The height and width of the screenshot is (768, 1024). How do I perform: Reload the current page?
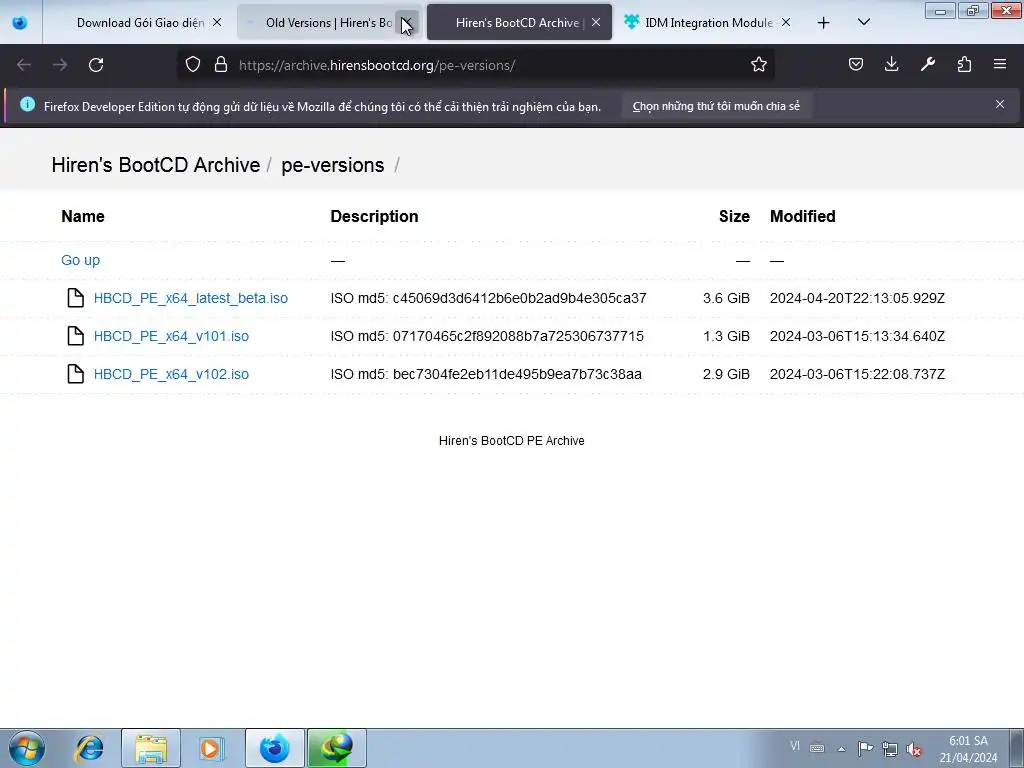[96, 65]
